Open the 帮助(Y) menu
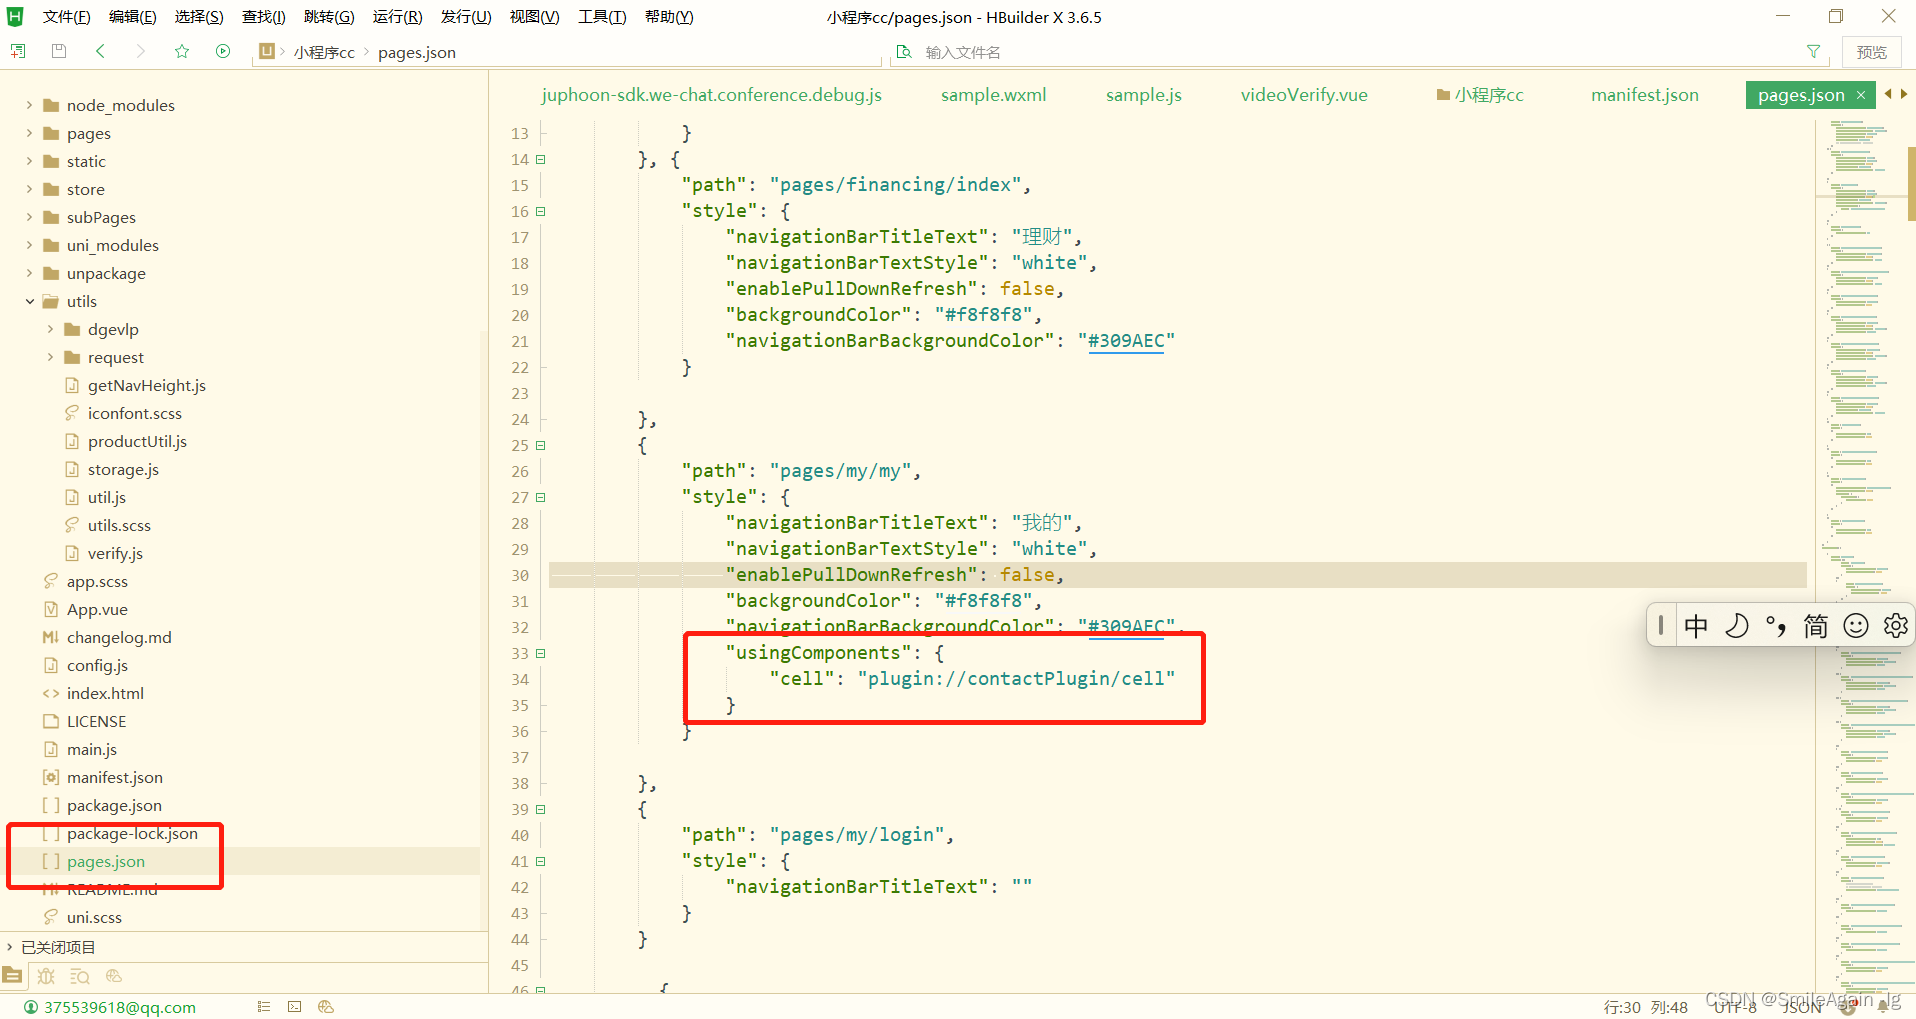 669,17
